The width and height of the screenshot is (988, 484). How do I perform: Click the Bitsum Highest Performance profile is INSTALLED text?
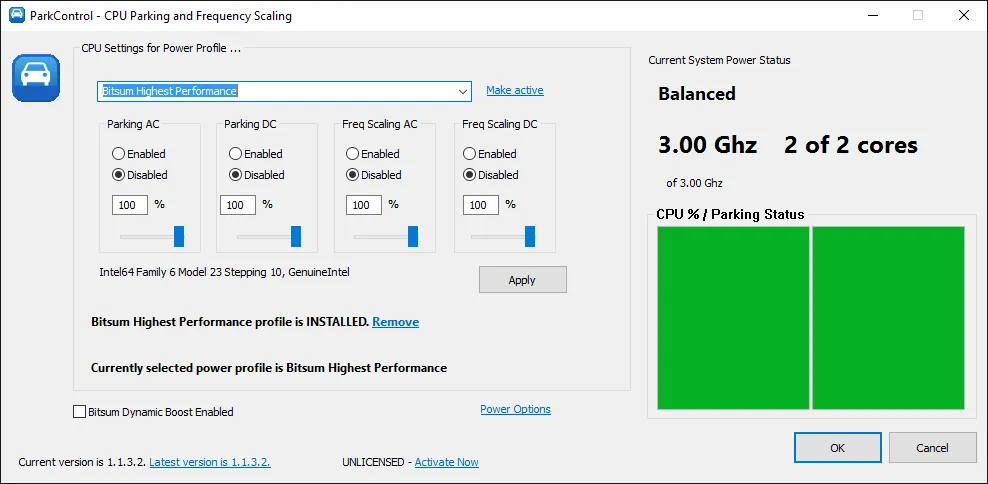pos(229,322)
